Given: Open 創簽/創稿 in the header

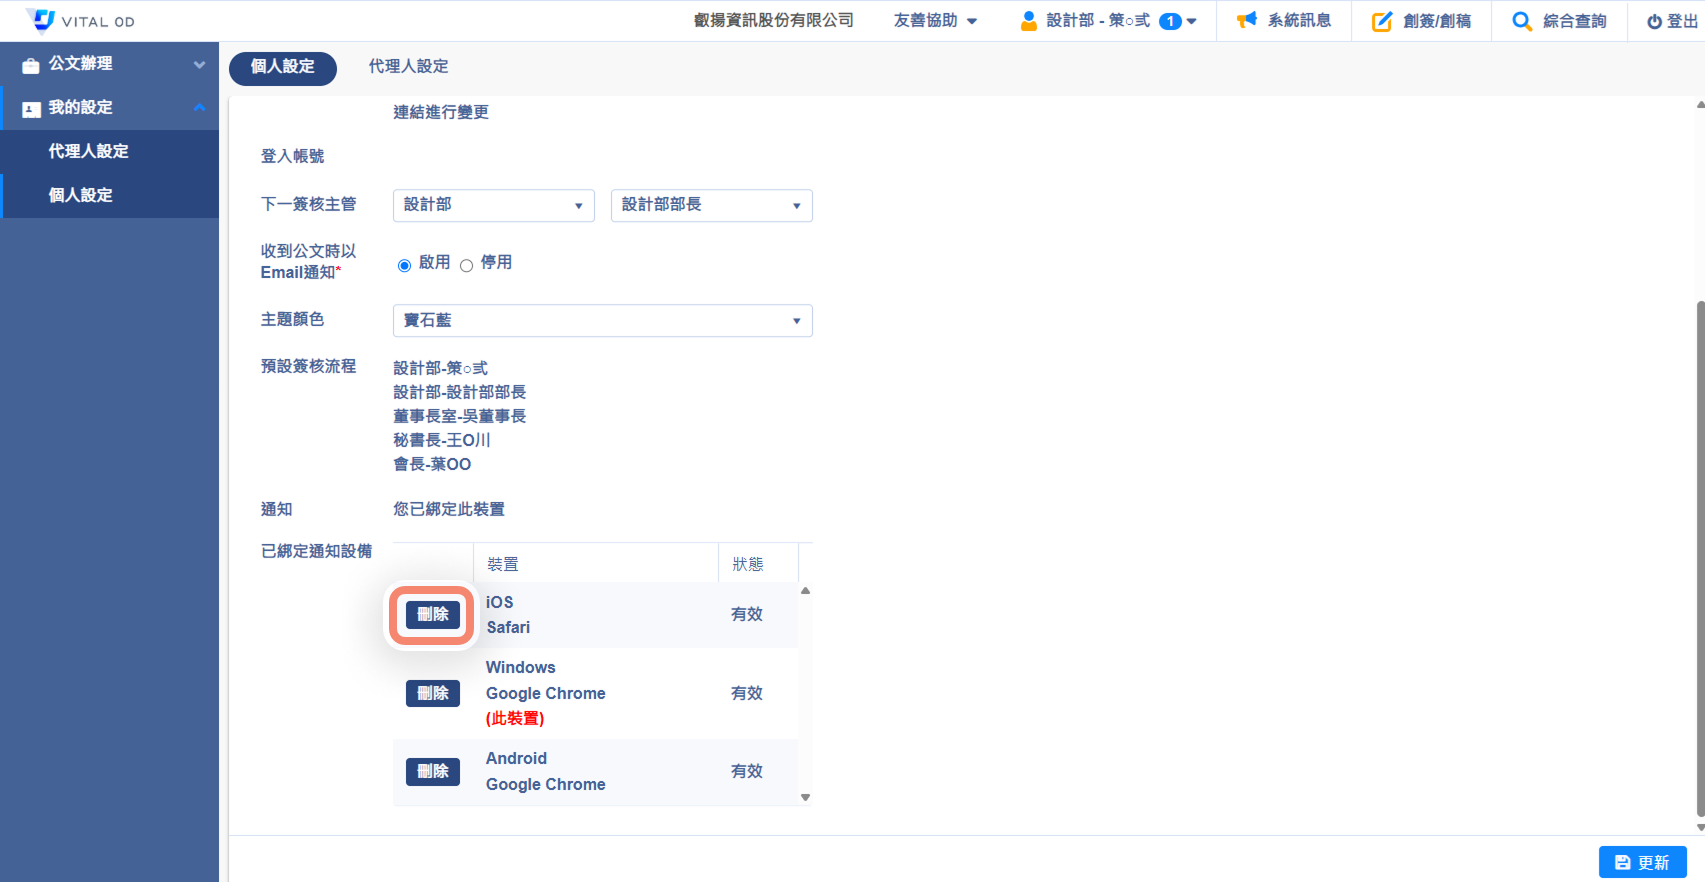Looking at the screenshot, I should pos(1421,21).
